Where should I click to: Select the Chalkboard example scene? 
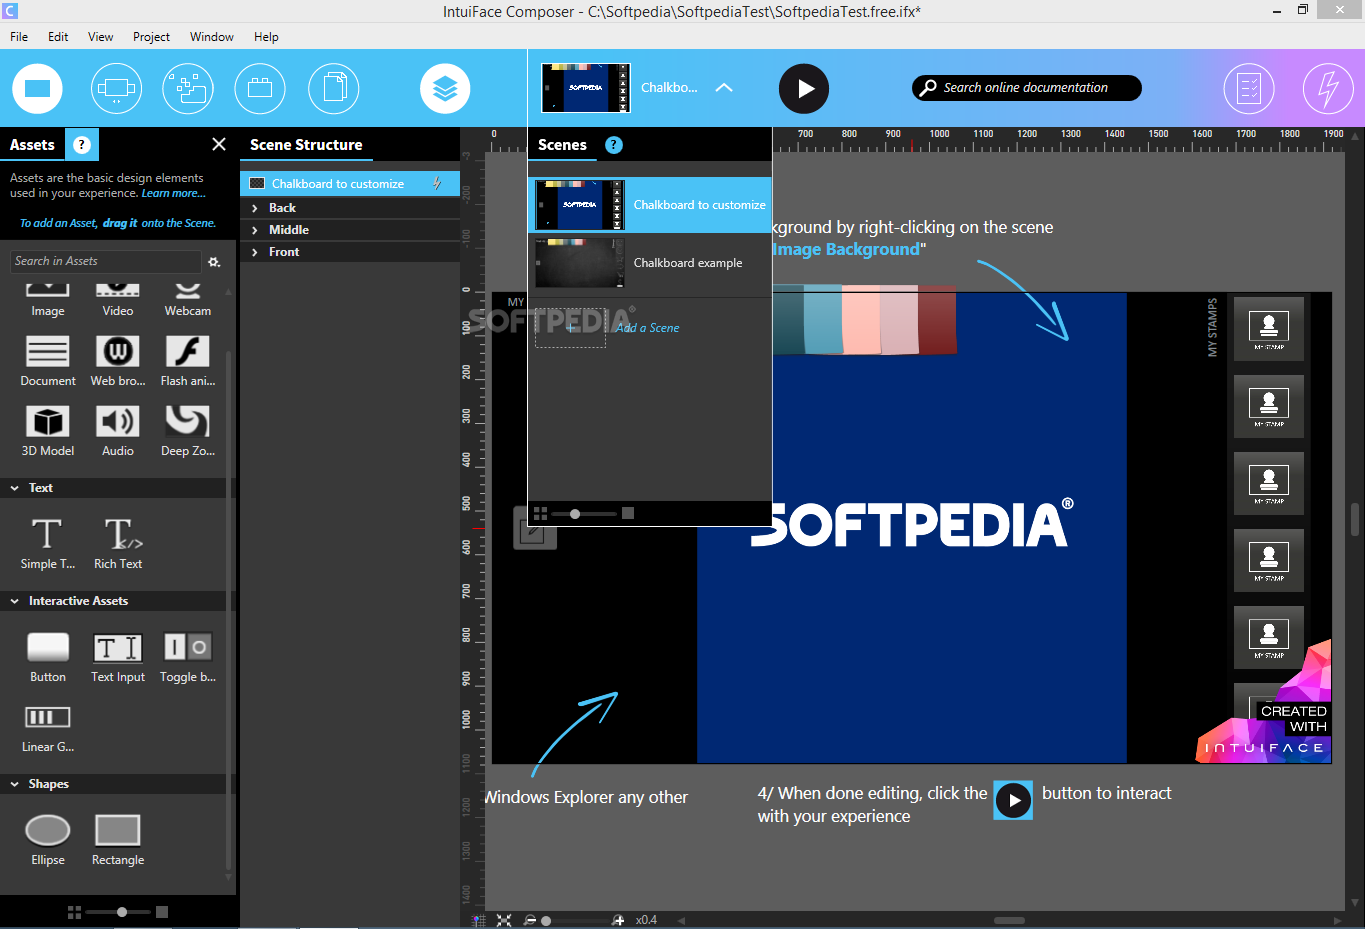[650, 263]
